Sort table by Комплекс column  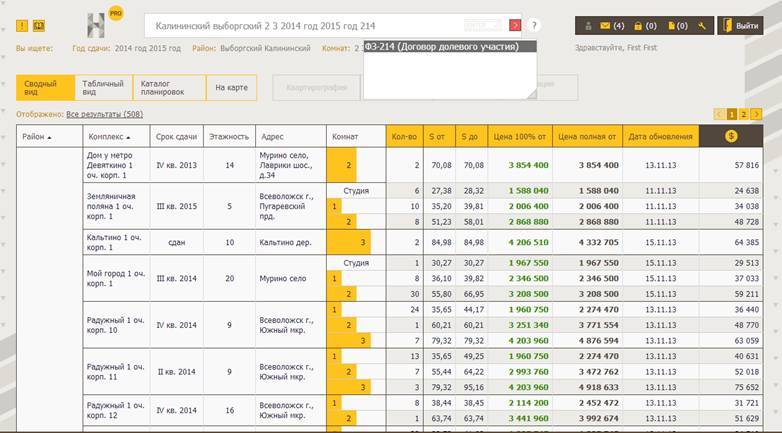(x=116, y=136)
